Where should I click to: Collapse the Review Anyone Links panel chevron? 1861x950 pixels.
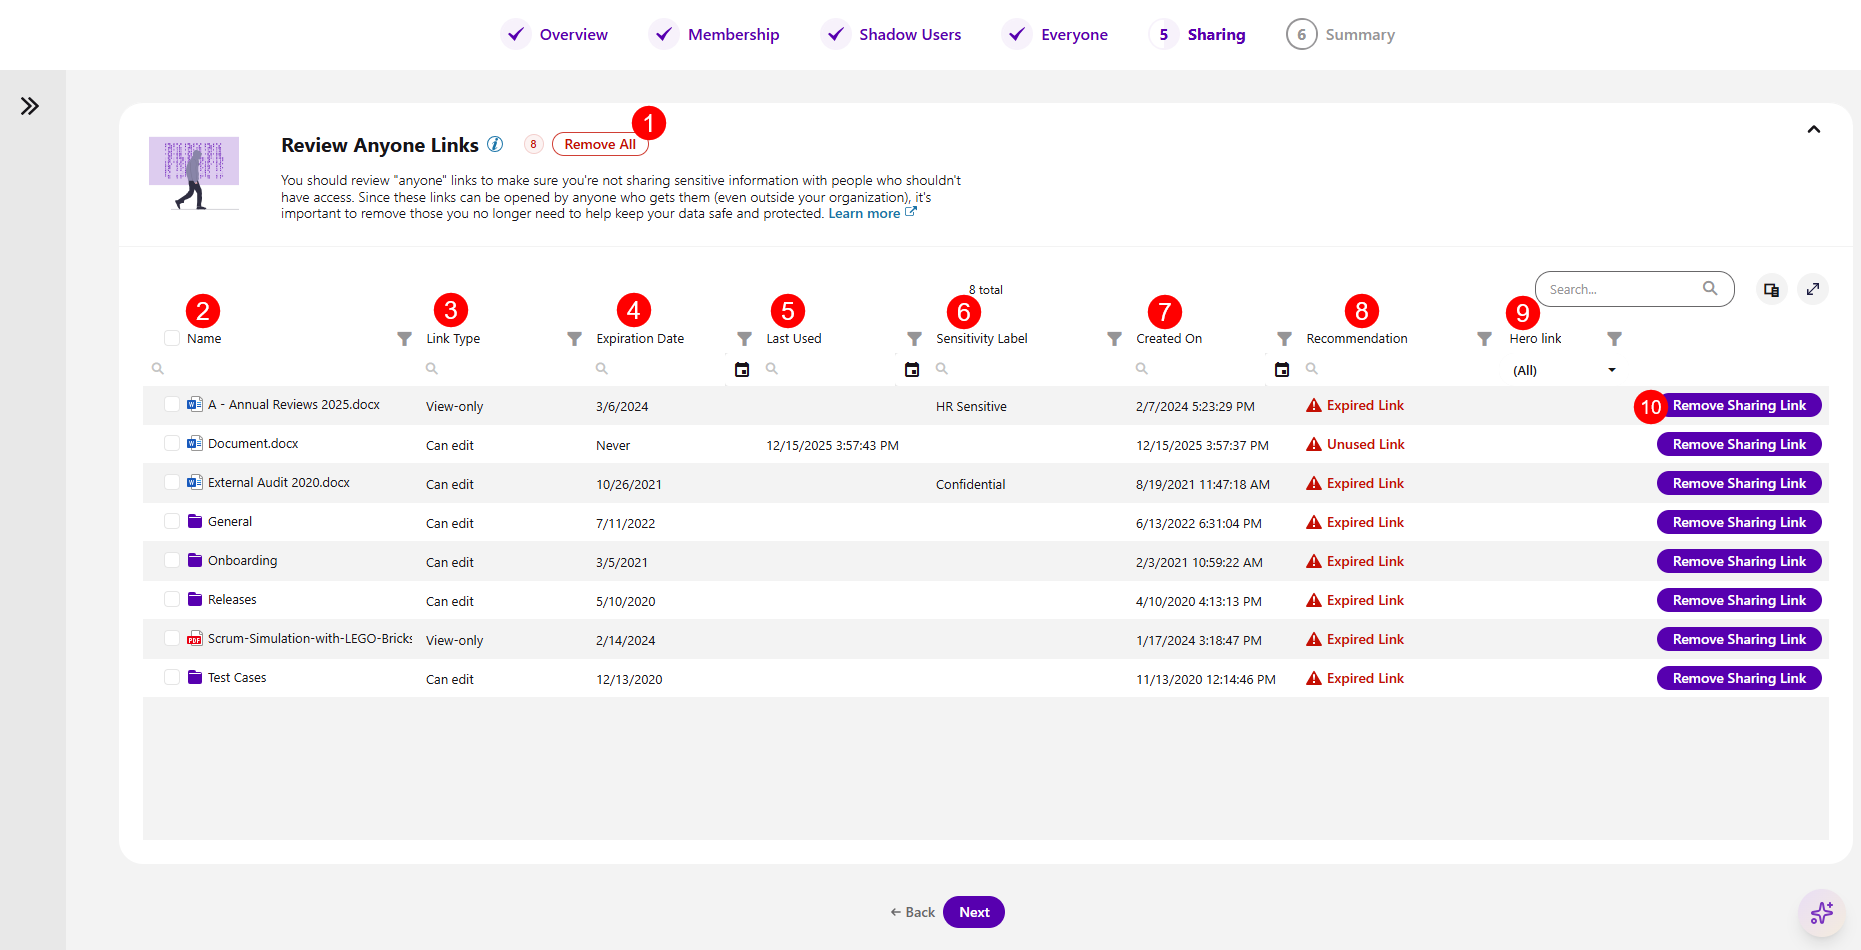1814,130
